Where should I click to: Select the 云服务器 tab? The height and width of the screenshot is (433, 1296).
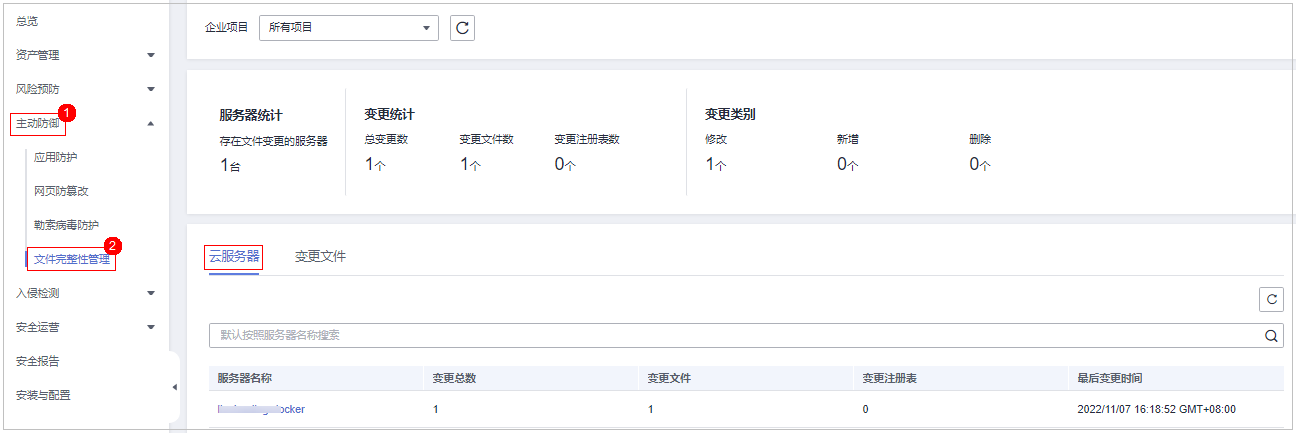click(233, 257)
